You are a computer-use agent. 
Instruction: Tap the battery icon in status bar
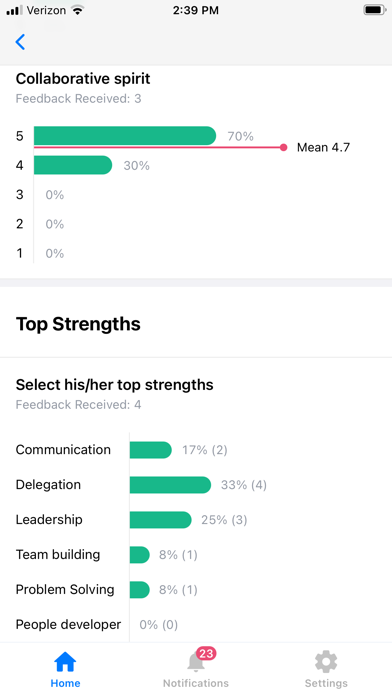point(374,10)
